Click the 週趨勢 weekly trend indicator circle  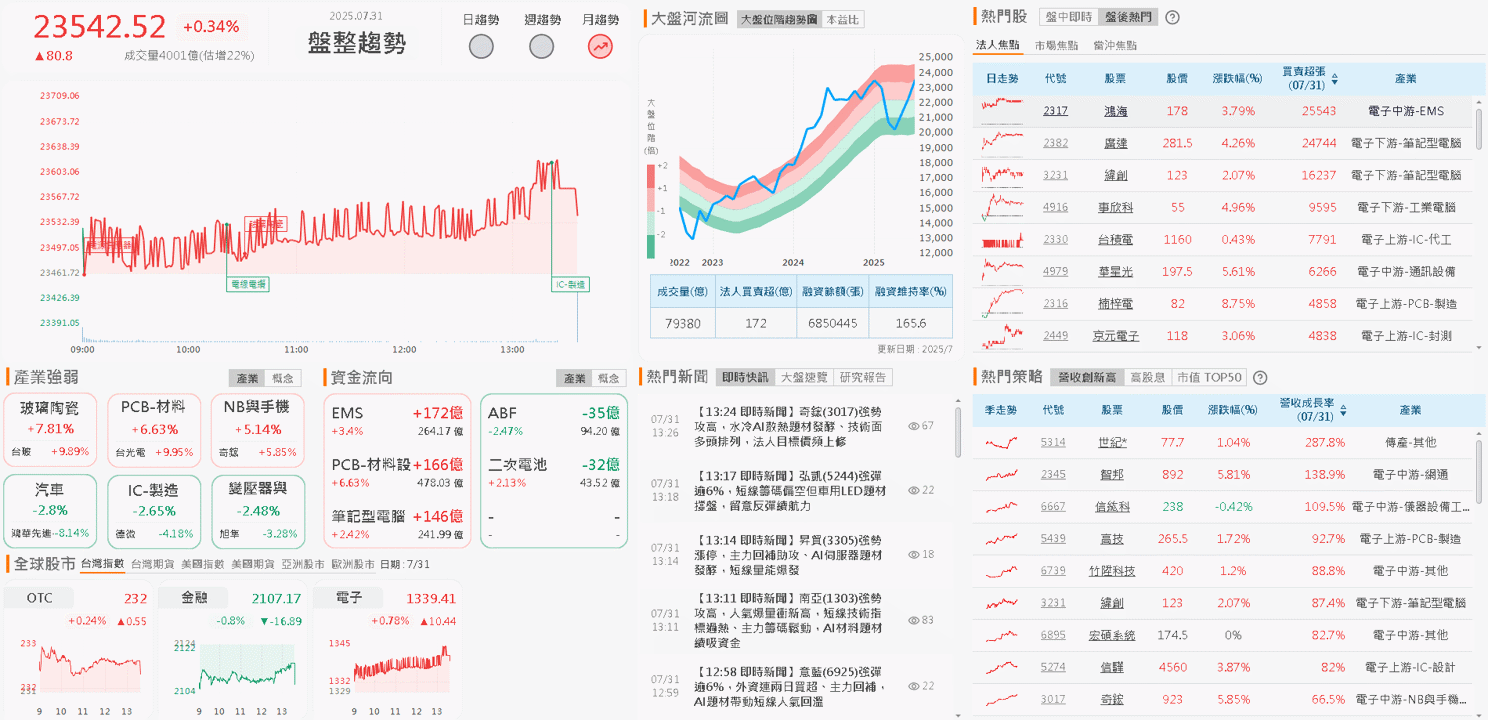pos(541,46)
